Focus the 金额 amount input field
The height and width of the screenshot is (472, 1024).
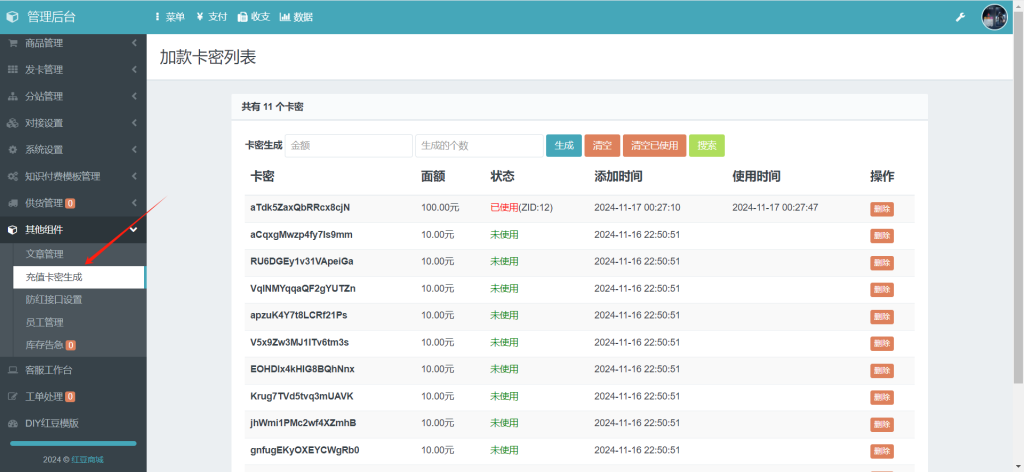tap(348, 146)
